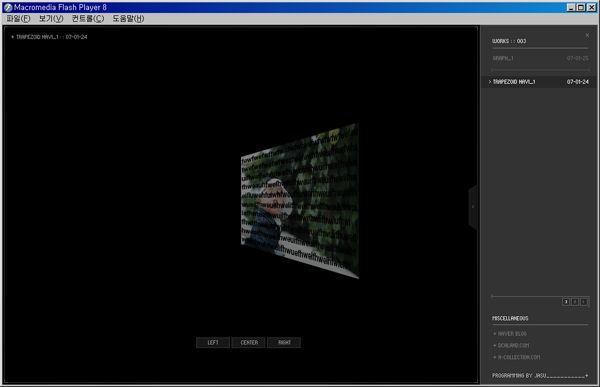
Task: Click the CENTER view button
Action: click(249, 342)
